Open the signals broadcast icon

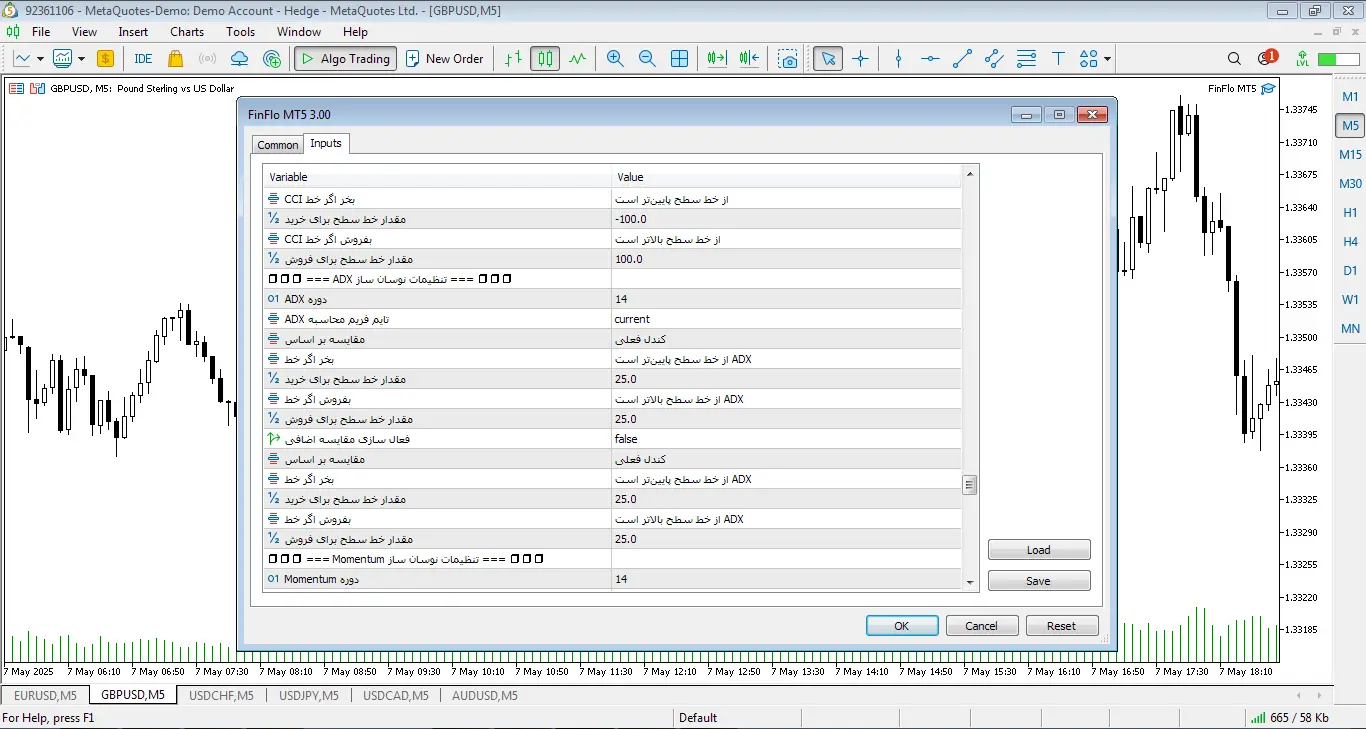coord(207,59)
